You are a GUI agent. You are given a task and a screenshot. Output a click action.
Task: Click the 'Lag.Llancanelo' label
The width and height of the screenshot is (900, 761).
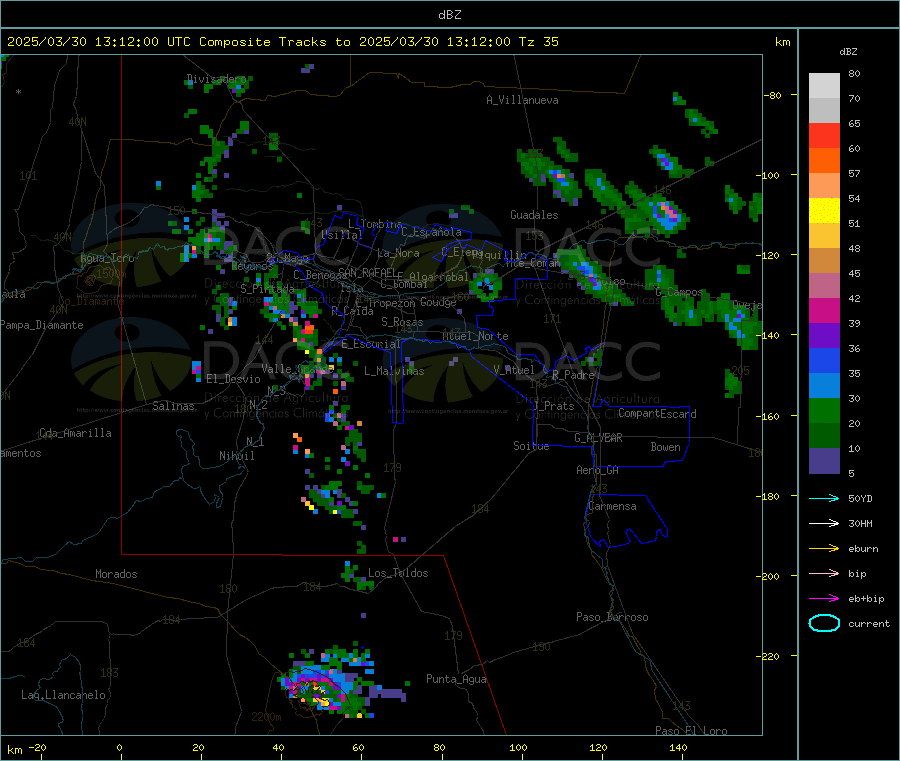point(64,695)
